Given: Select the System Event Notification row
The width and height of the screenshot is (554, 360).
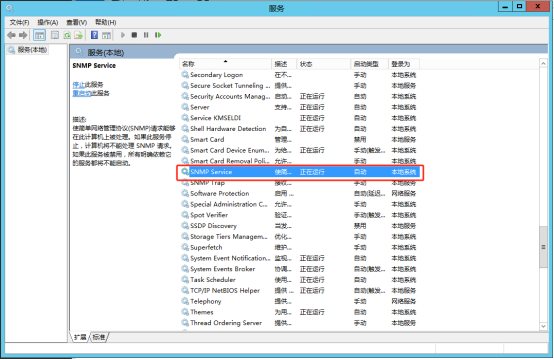Looking at the screenshot, I should [x=299, y=258].
